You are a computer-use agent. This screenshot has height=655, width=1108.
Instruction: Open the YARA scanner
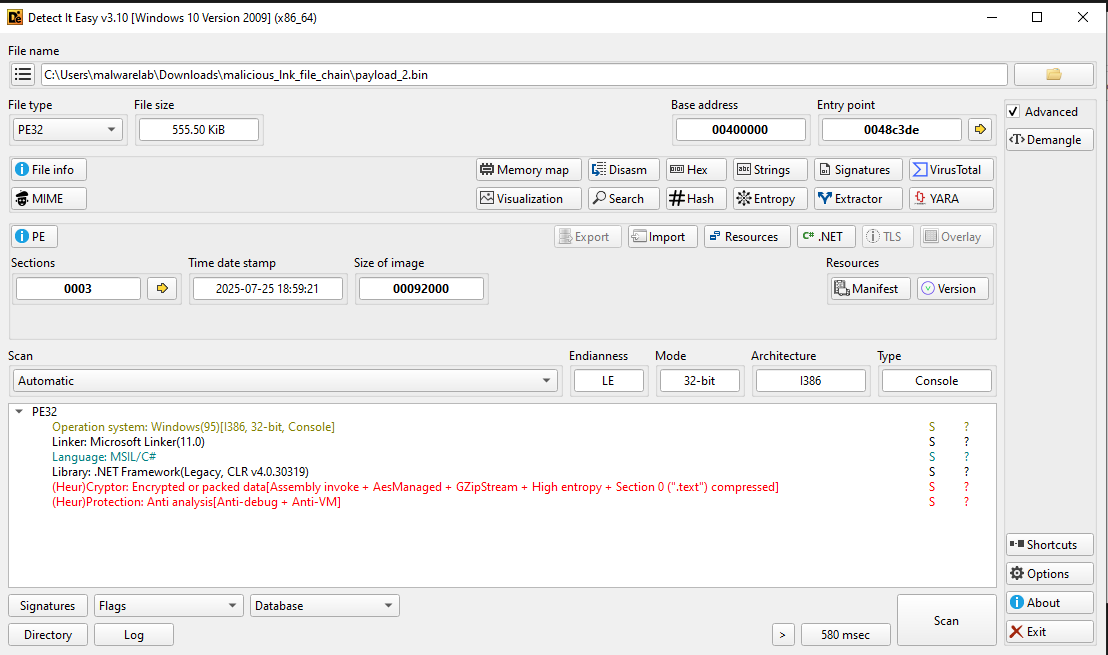pos(951,199)
